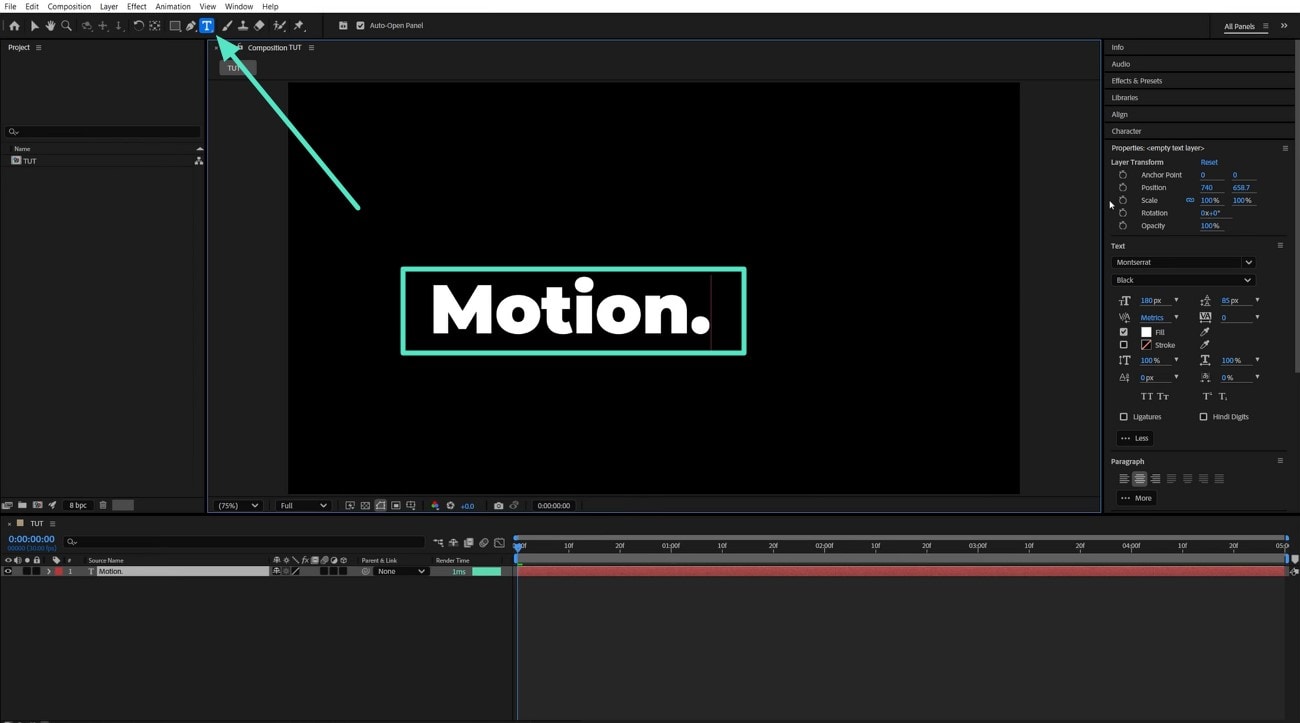Click the Fill color eyedropper
1300x723 pixels.
click(x=1205, y=332)
